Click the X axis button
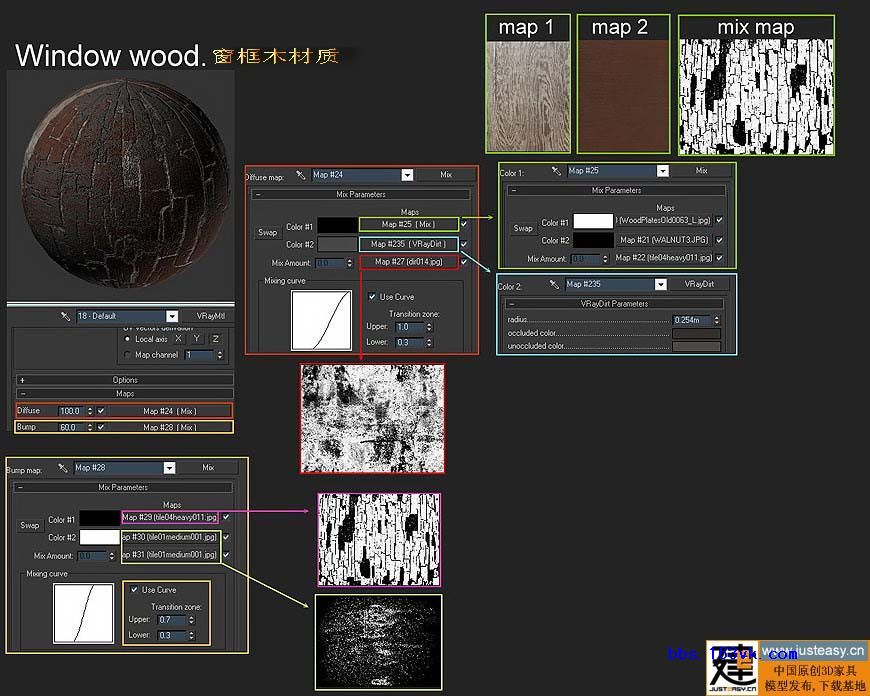This screenshot has width=870, height=696. point(179,339)
